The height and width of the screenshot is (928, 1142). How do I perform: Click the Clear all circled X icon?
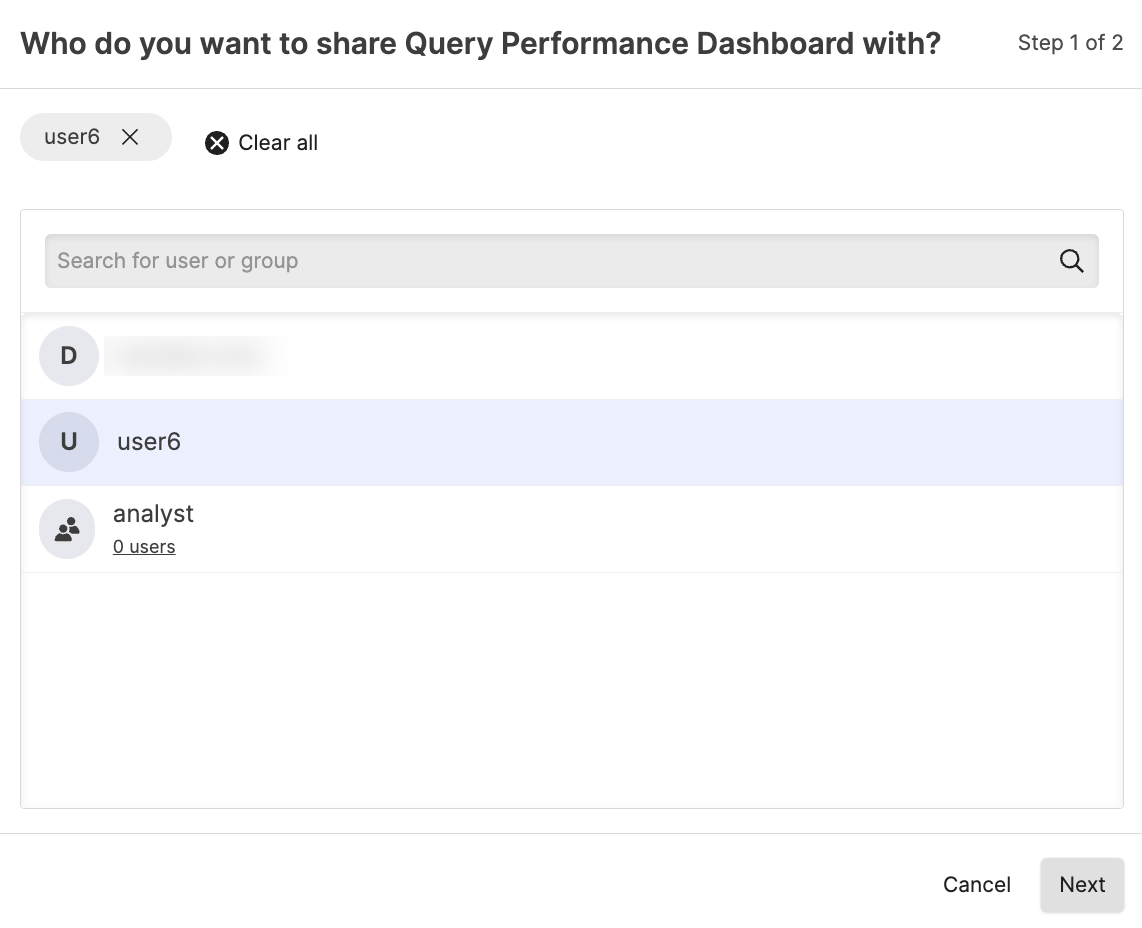point(217,143)
